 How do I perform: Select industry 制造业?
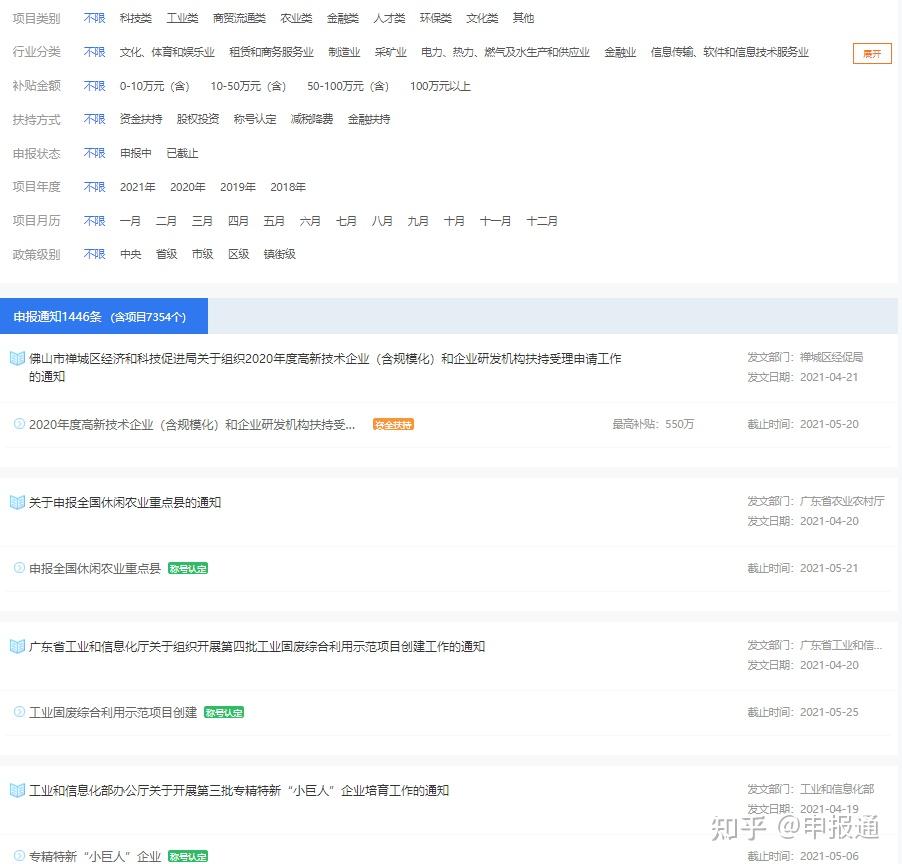(x=344, y=52)
